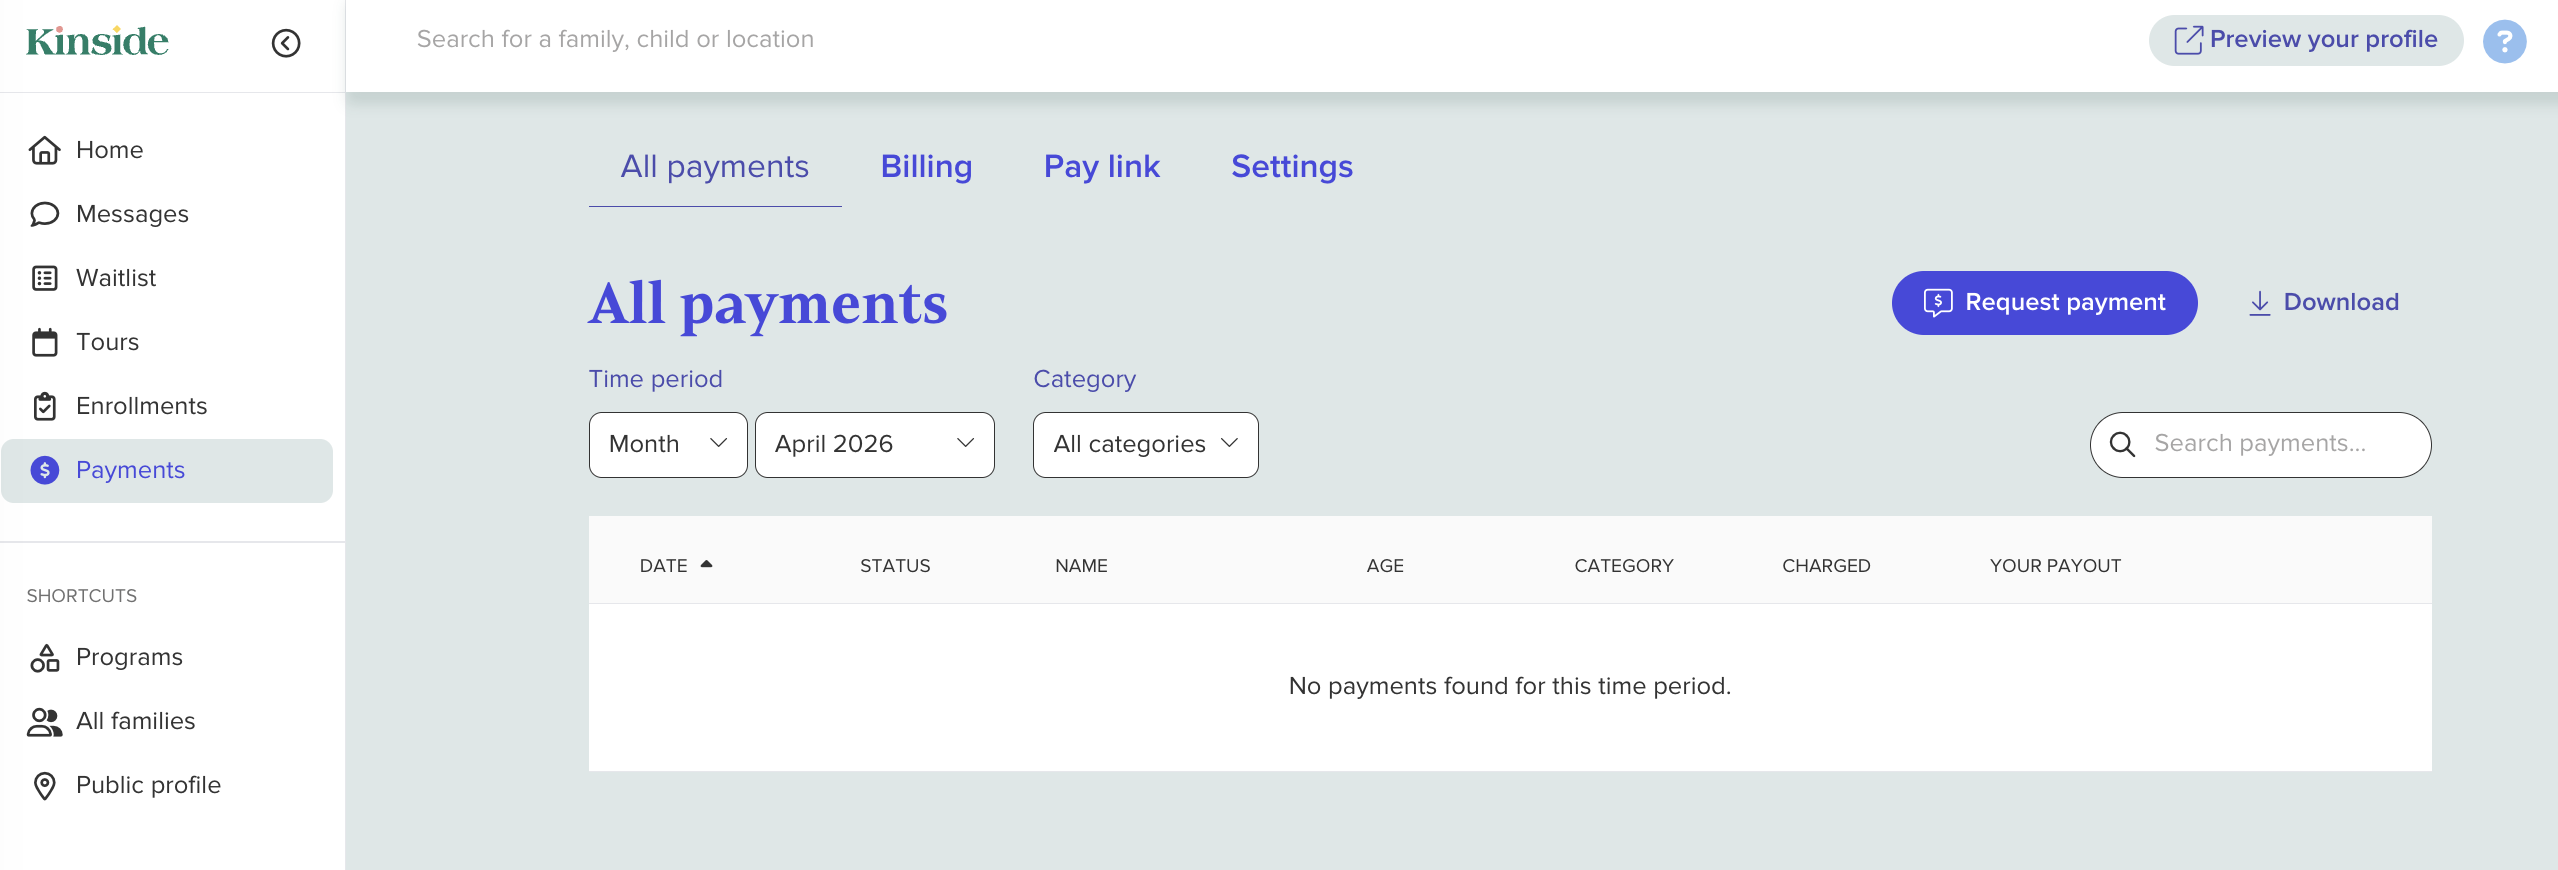Open the Public profile shortcut
2558x870 pixels.
click(x=167, y=785)
